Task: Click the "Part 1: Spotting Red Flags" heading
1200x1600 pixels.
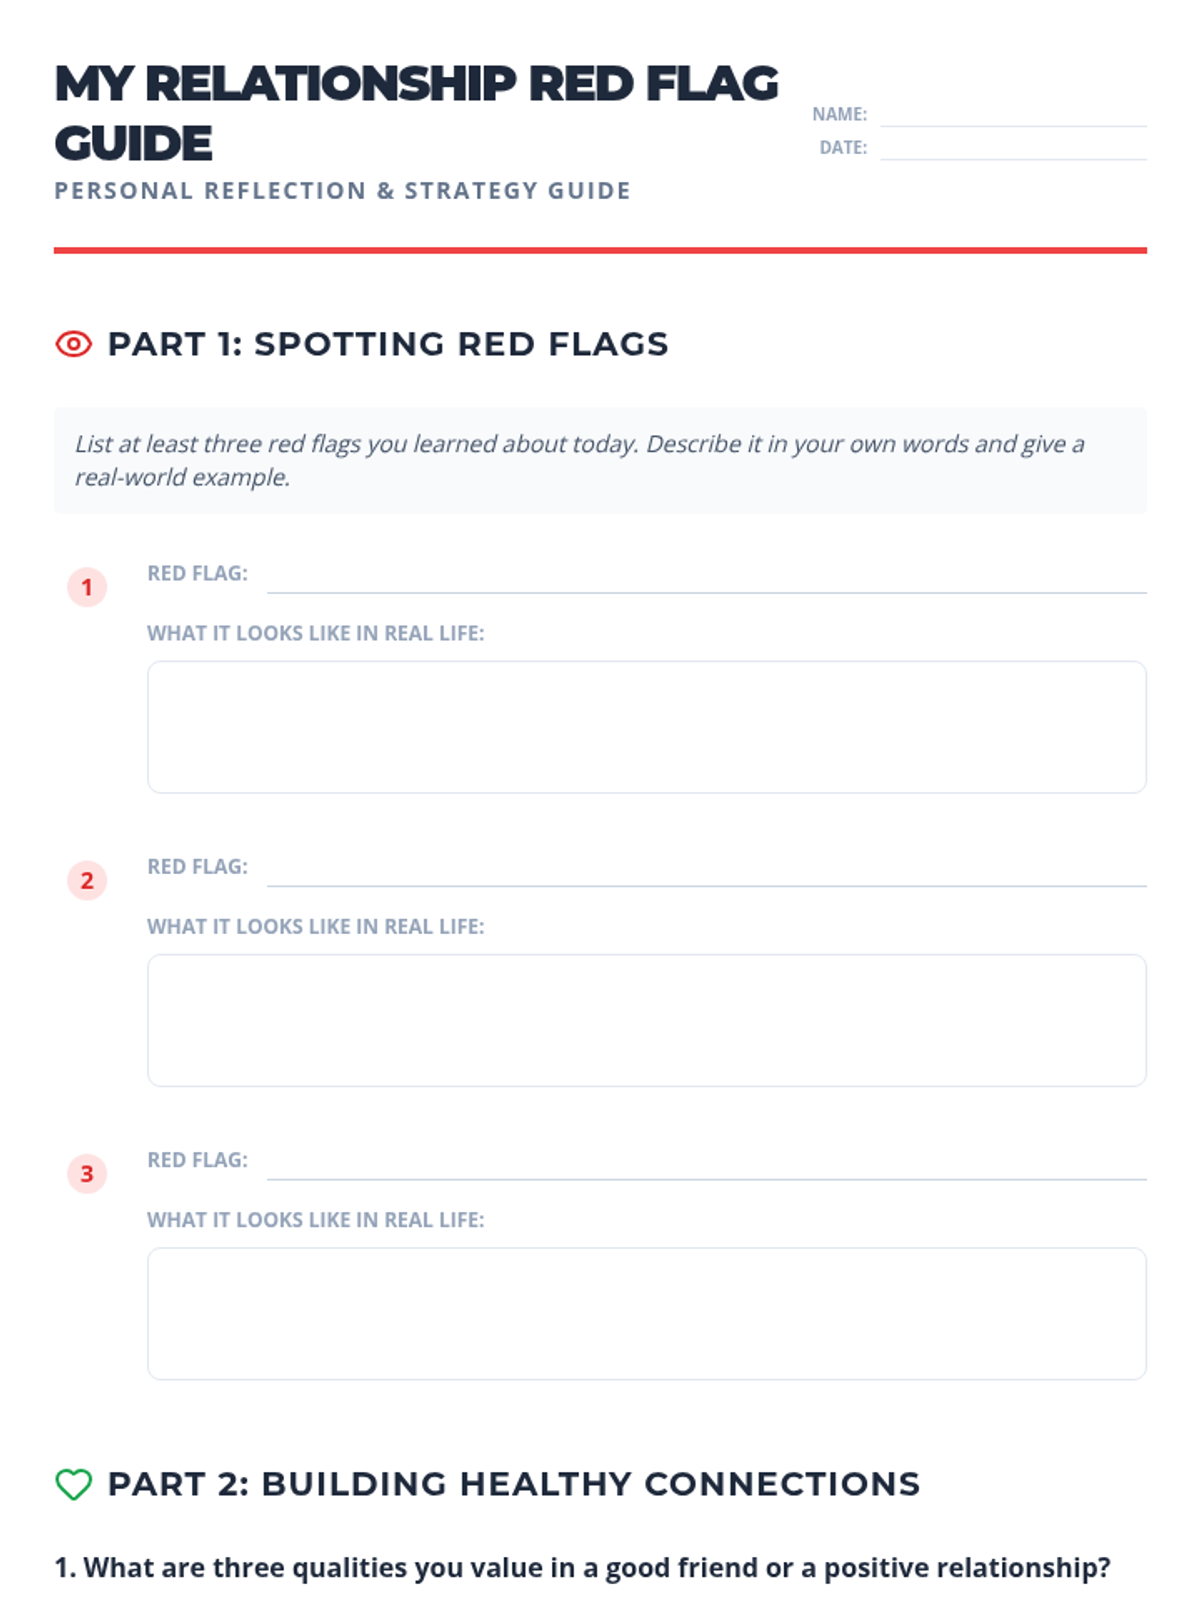Action: tap(388, 344)
